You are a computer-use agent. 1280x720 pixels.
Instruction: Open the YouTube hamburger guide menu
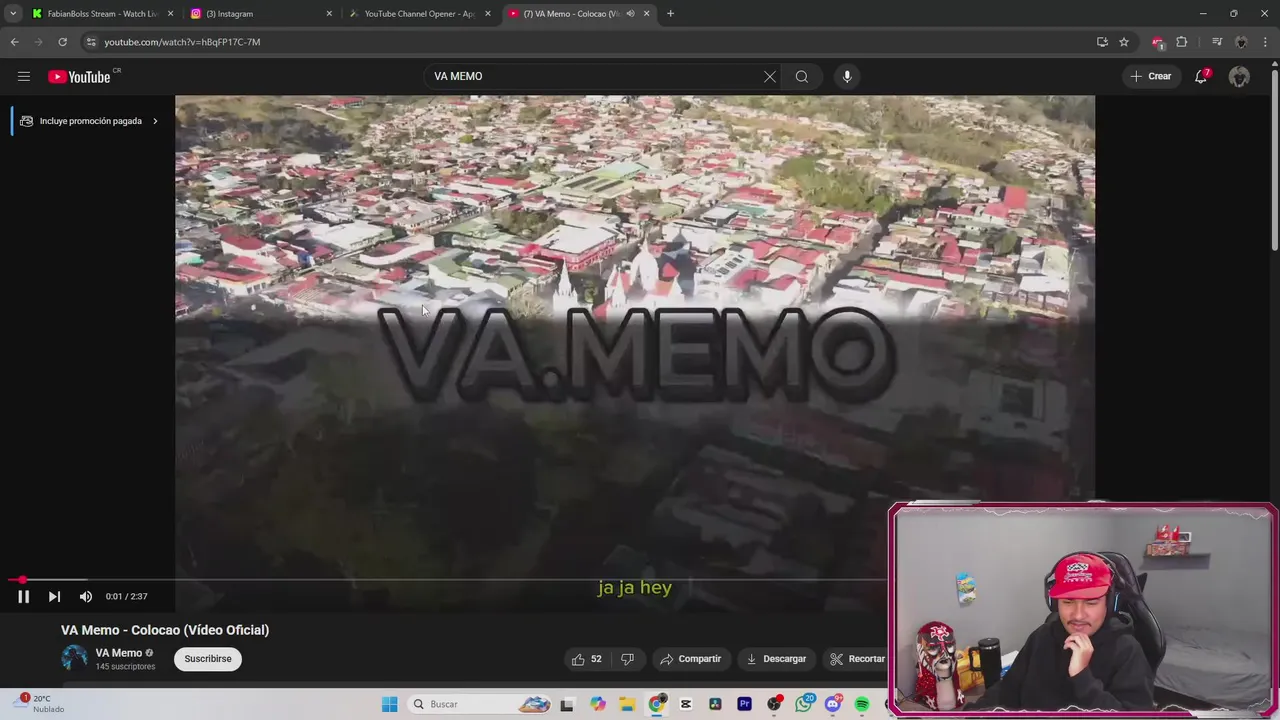point(24,76)
